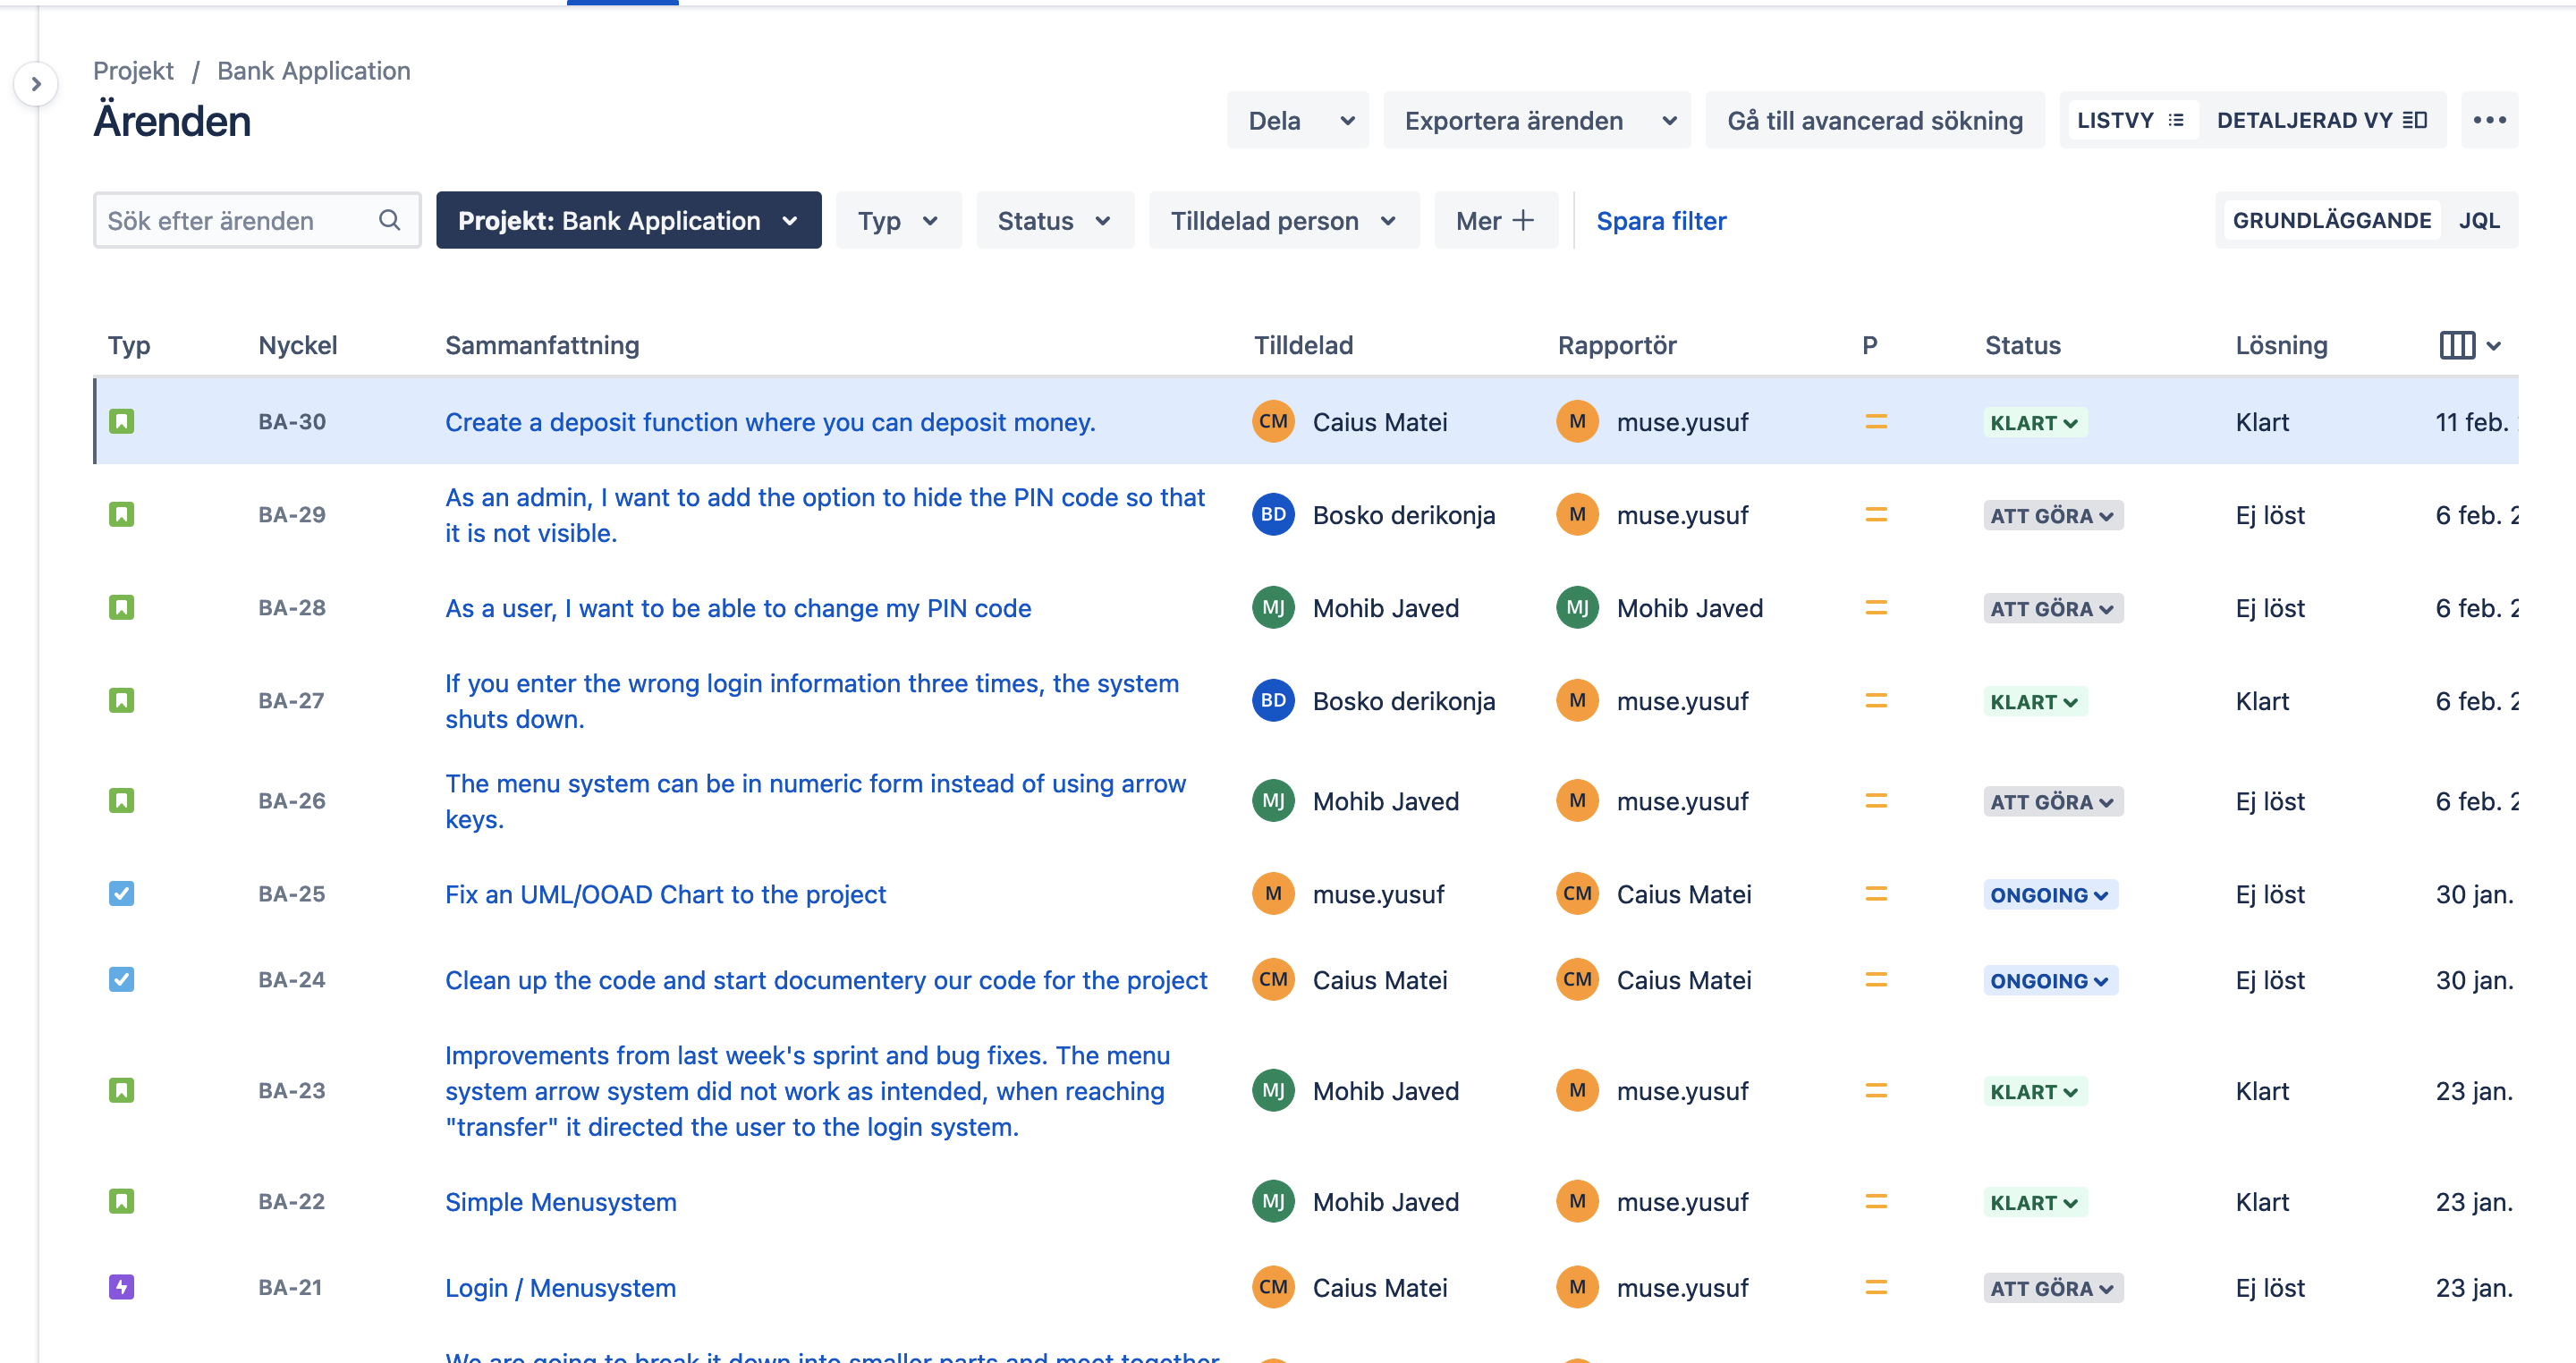Click Caius Matei reporter avatar on BA-24
The height and width of the screenshot is (1363, 2576).
[1577, 979]
